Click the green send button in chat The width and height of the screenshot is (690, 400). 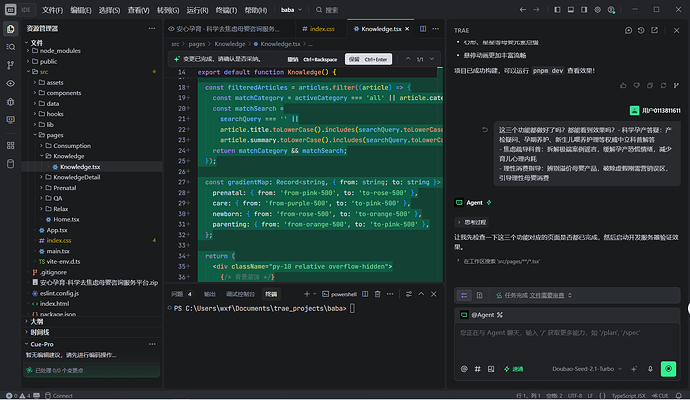click(x=668, y=369)
